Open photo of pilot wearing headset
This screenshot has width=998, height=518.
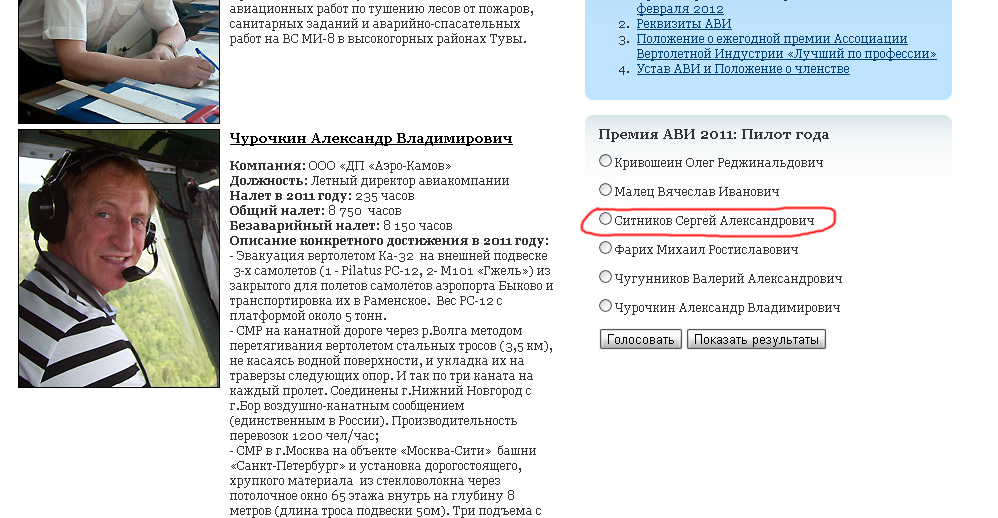tap(119, 258)
